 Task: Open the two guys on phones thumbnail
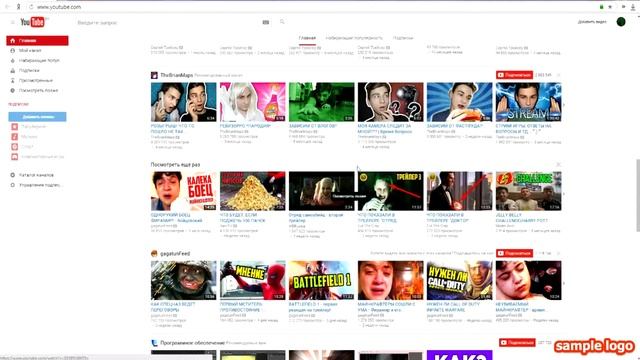click(x=183, y=102)
